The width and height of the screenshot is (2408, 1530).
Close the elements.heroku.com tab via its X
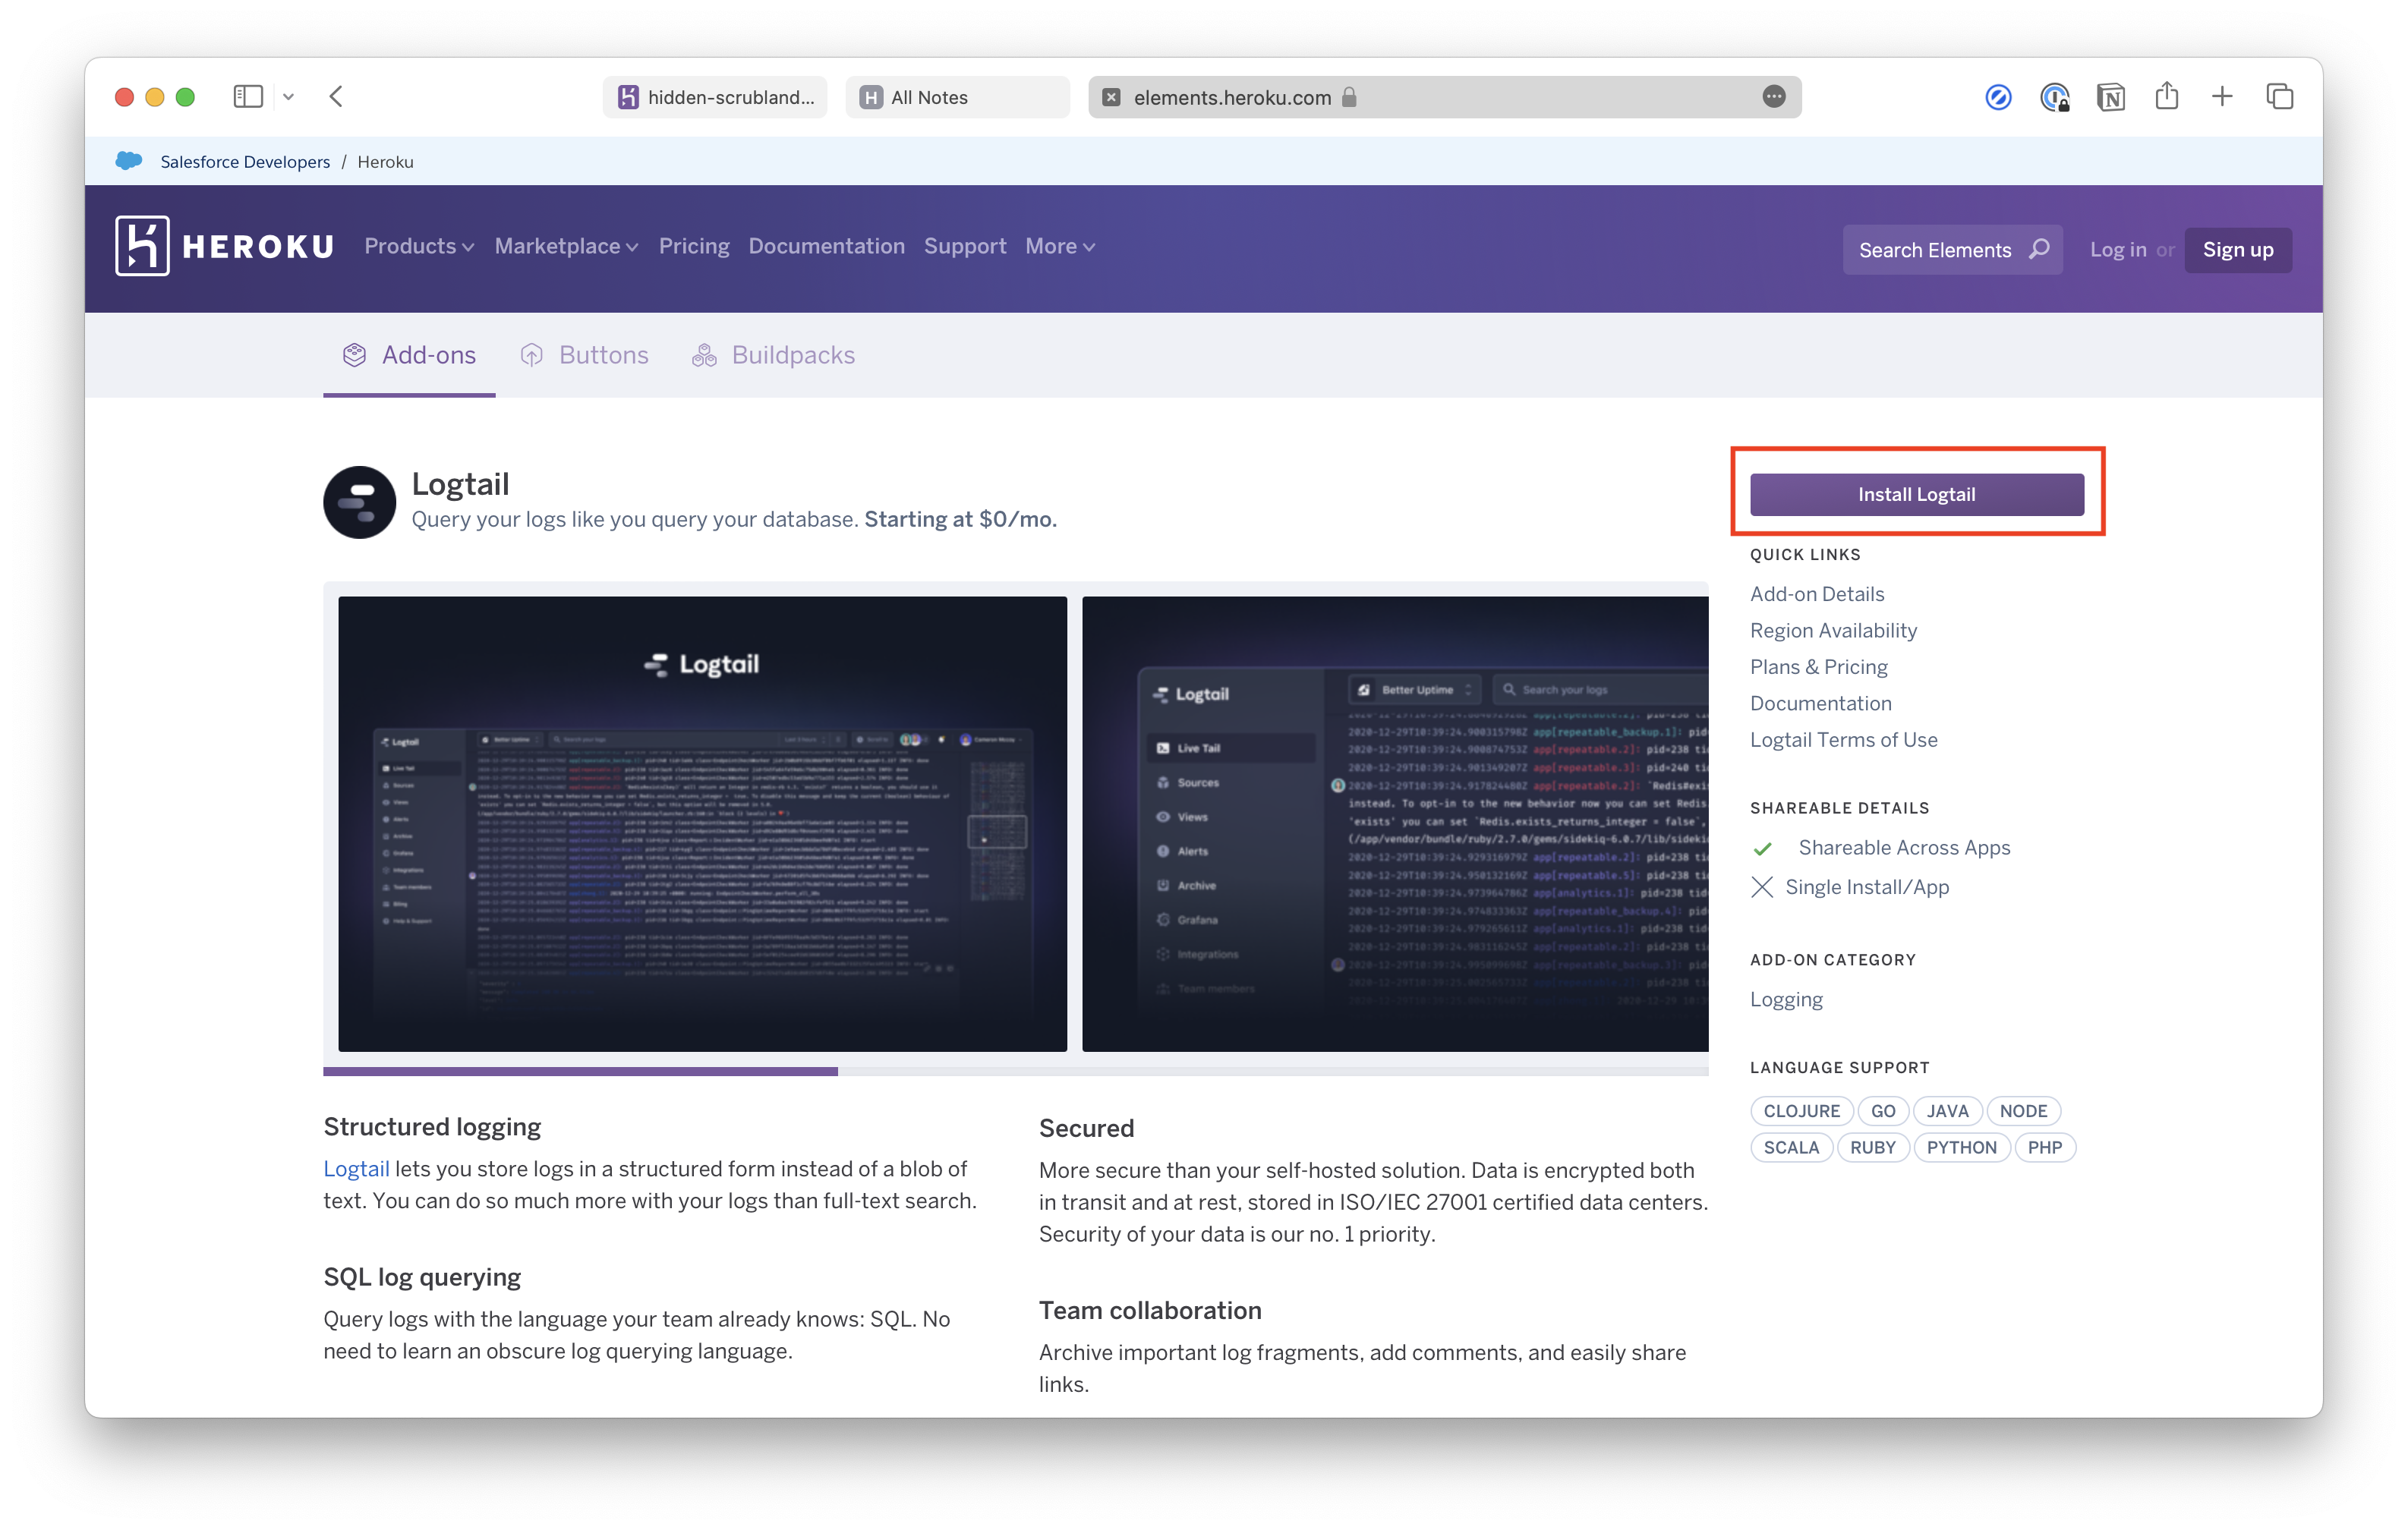[1111, 97]
